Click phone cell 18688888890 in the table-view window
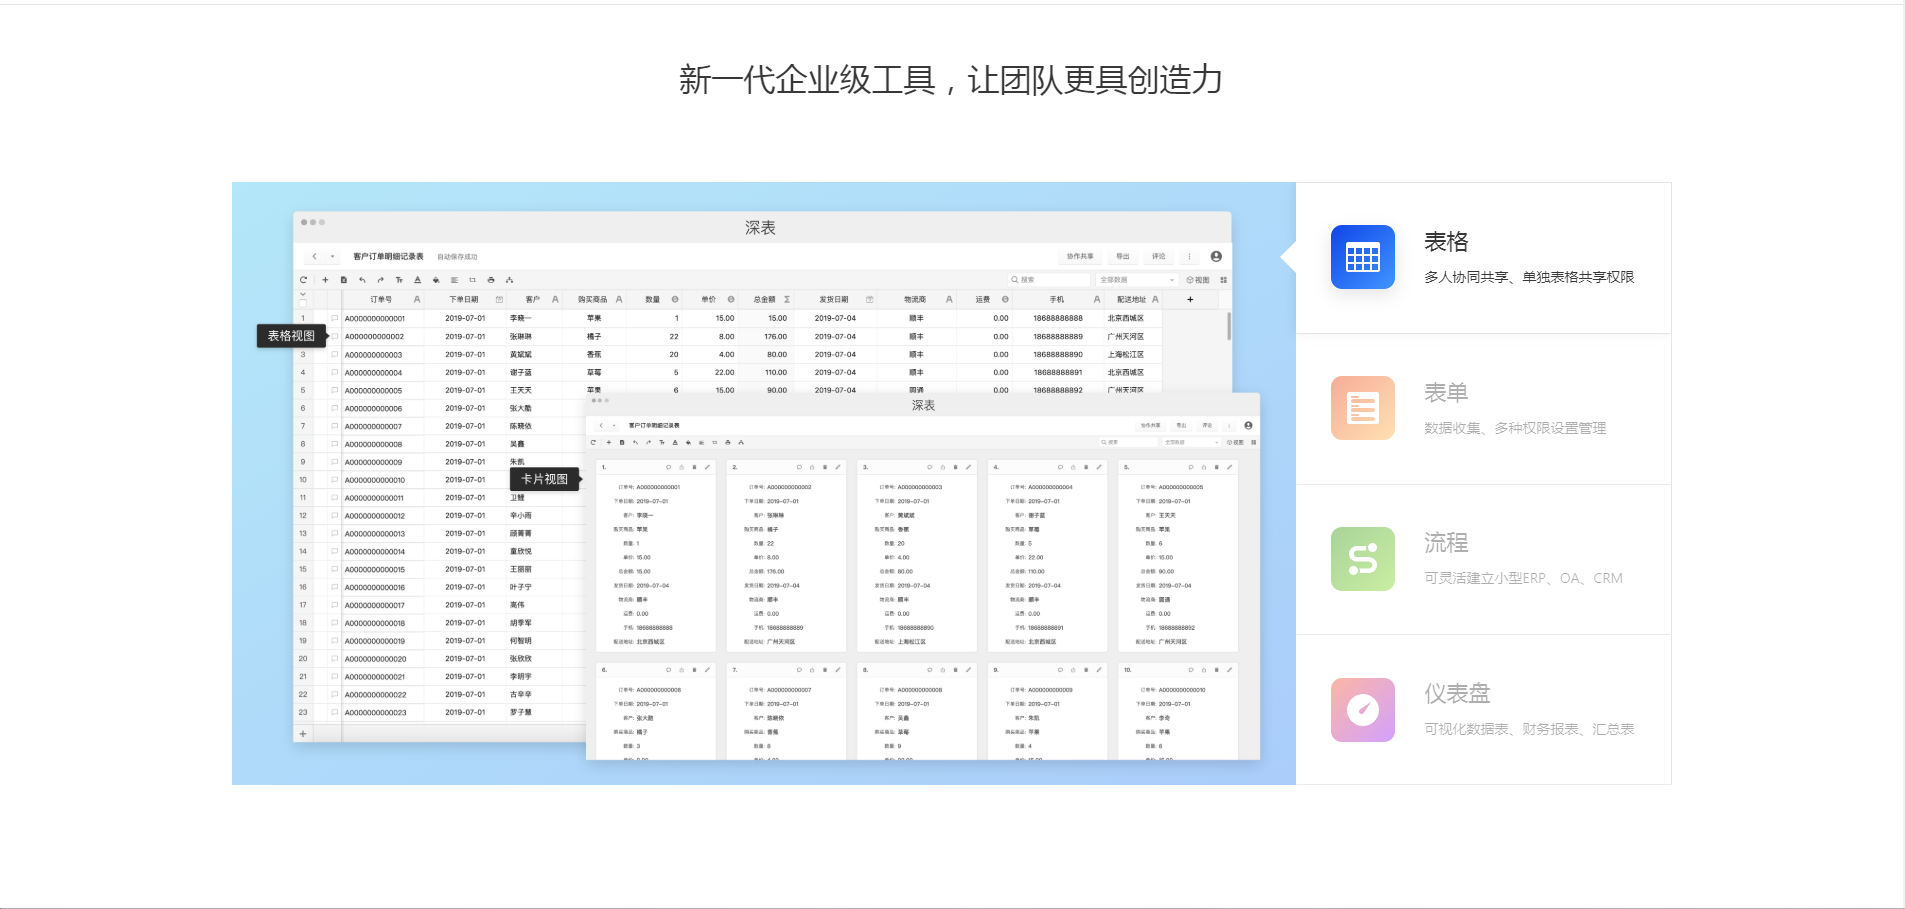The height and width of the screenshot is (909, 1905). pos(1058,355)
